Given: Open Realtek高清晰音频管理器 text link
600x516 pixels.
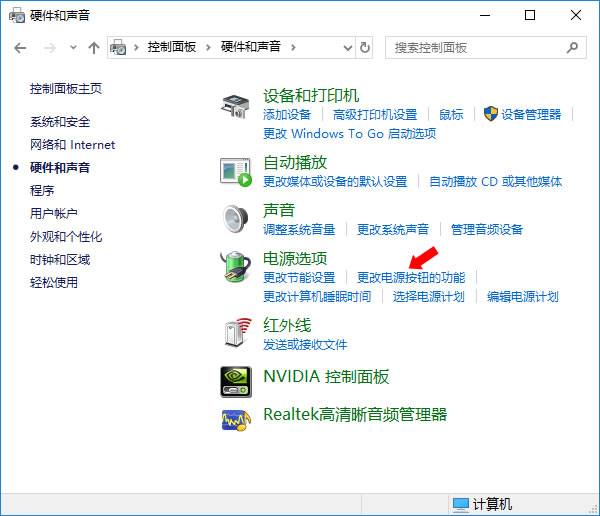Looking at the screenshot, I should [355, 415].
